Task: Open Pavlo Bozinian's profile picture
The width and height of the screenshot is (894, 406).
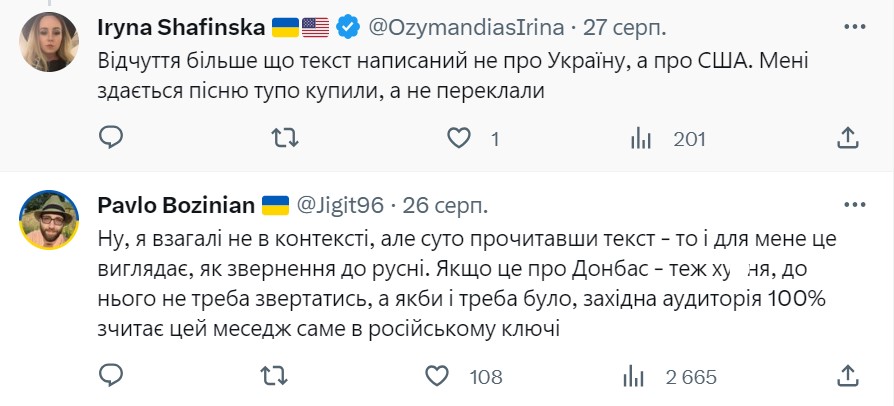Action: click(x=49, y=219)
